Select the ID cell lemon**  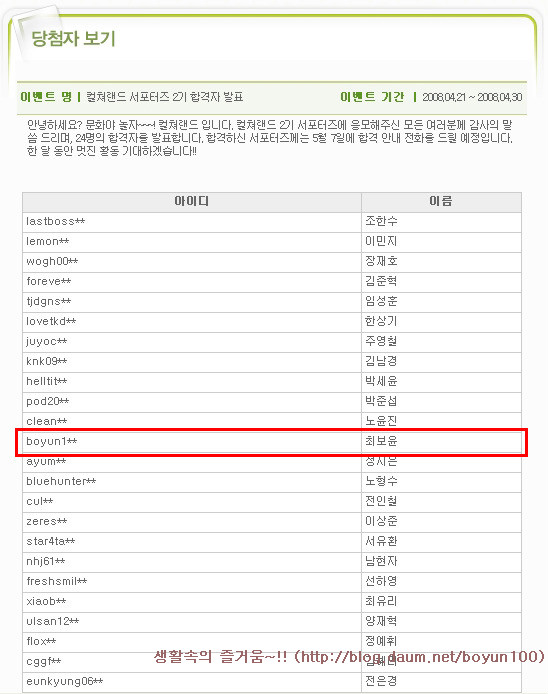192,242
